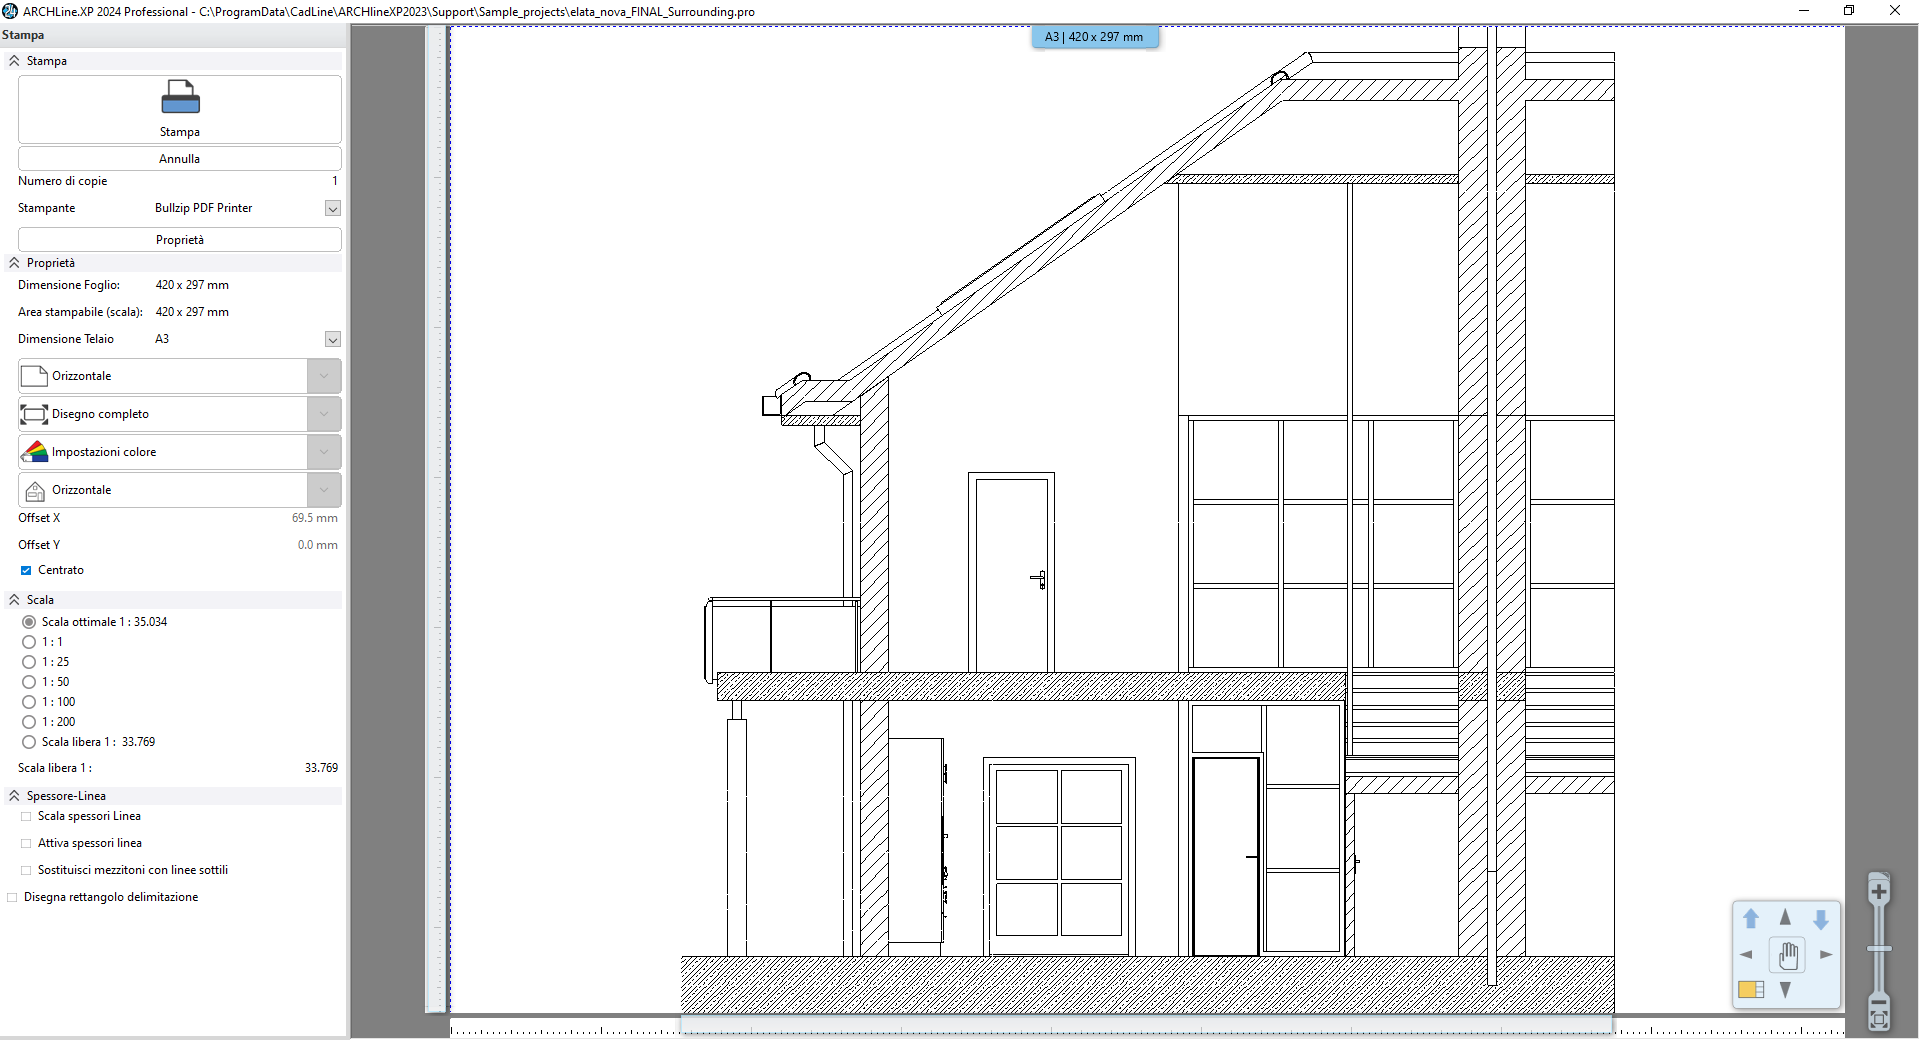Click the blue up arrow in navigation pad
The height and width of the screenshot is (1040, 1920).
[x=1751, y=919]
